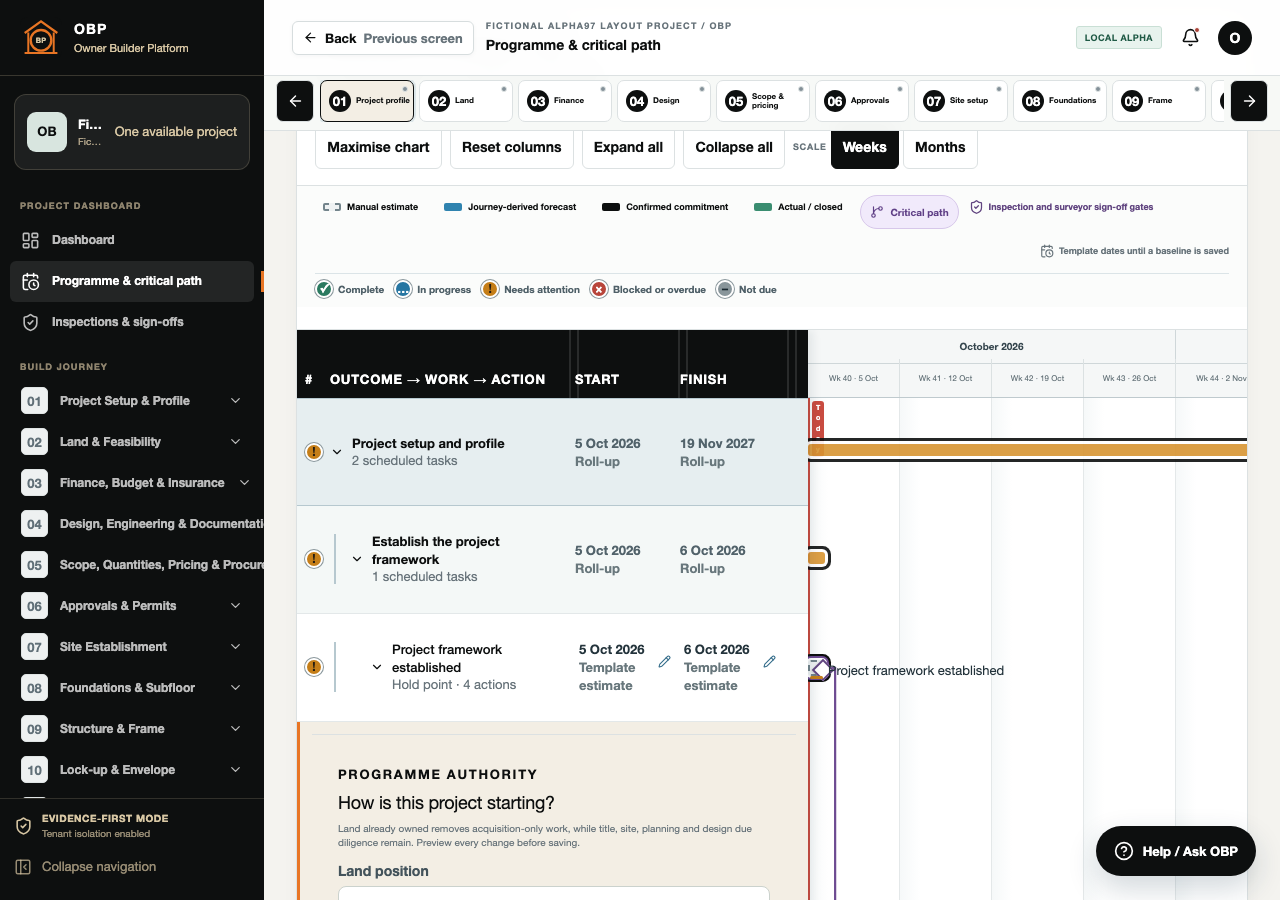Click Maximise chart button
The image size is (1280, 900).
click(378, 147)
